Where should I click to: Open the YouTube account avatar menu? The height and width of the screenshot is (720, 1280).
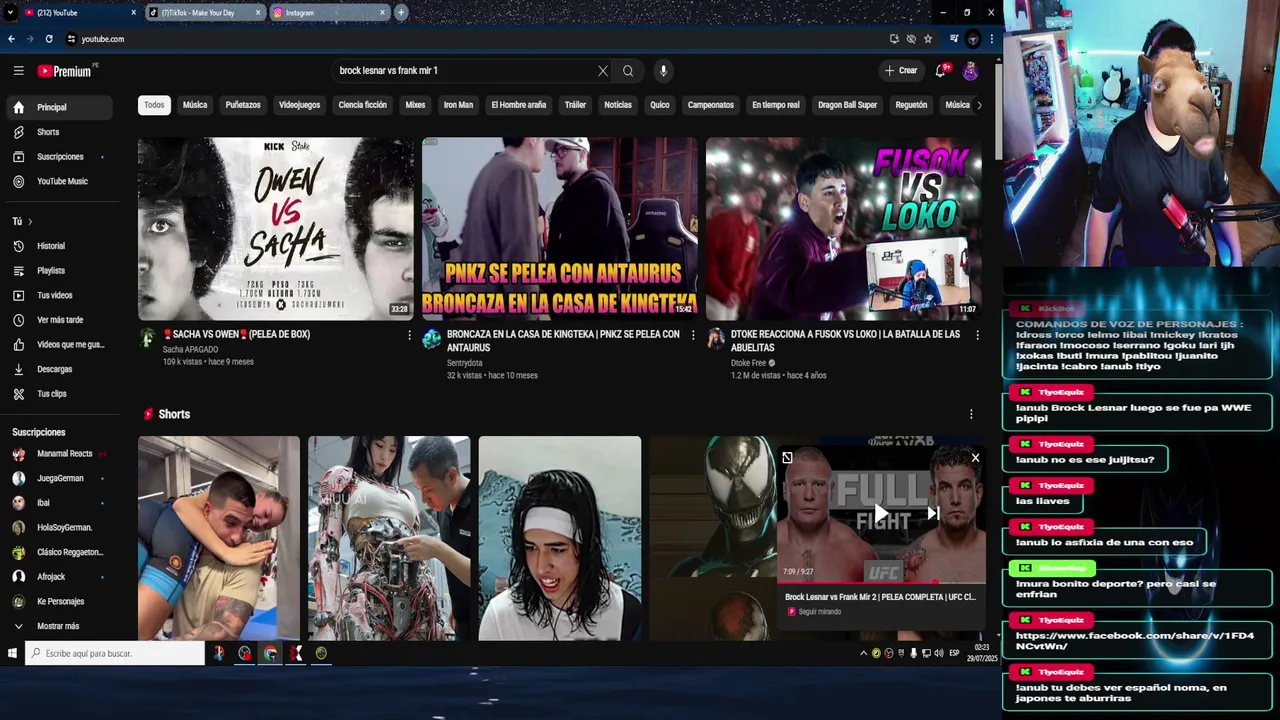(970, 71)
